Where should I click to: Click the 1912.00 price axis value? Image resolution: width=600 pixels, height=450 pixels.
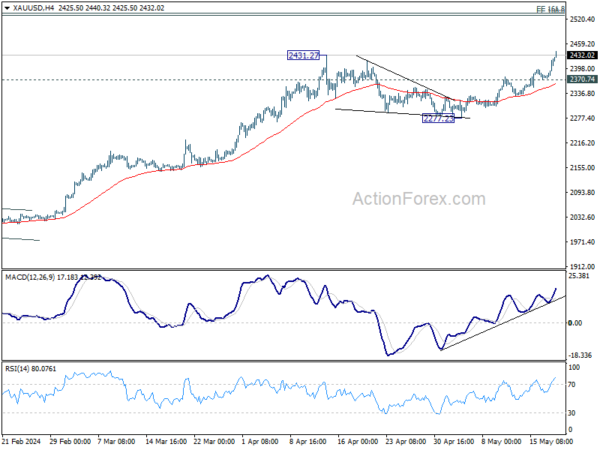pyautogui.click(x=582, y=267)
